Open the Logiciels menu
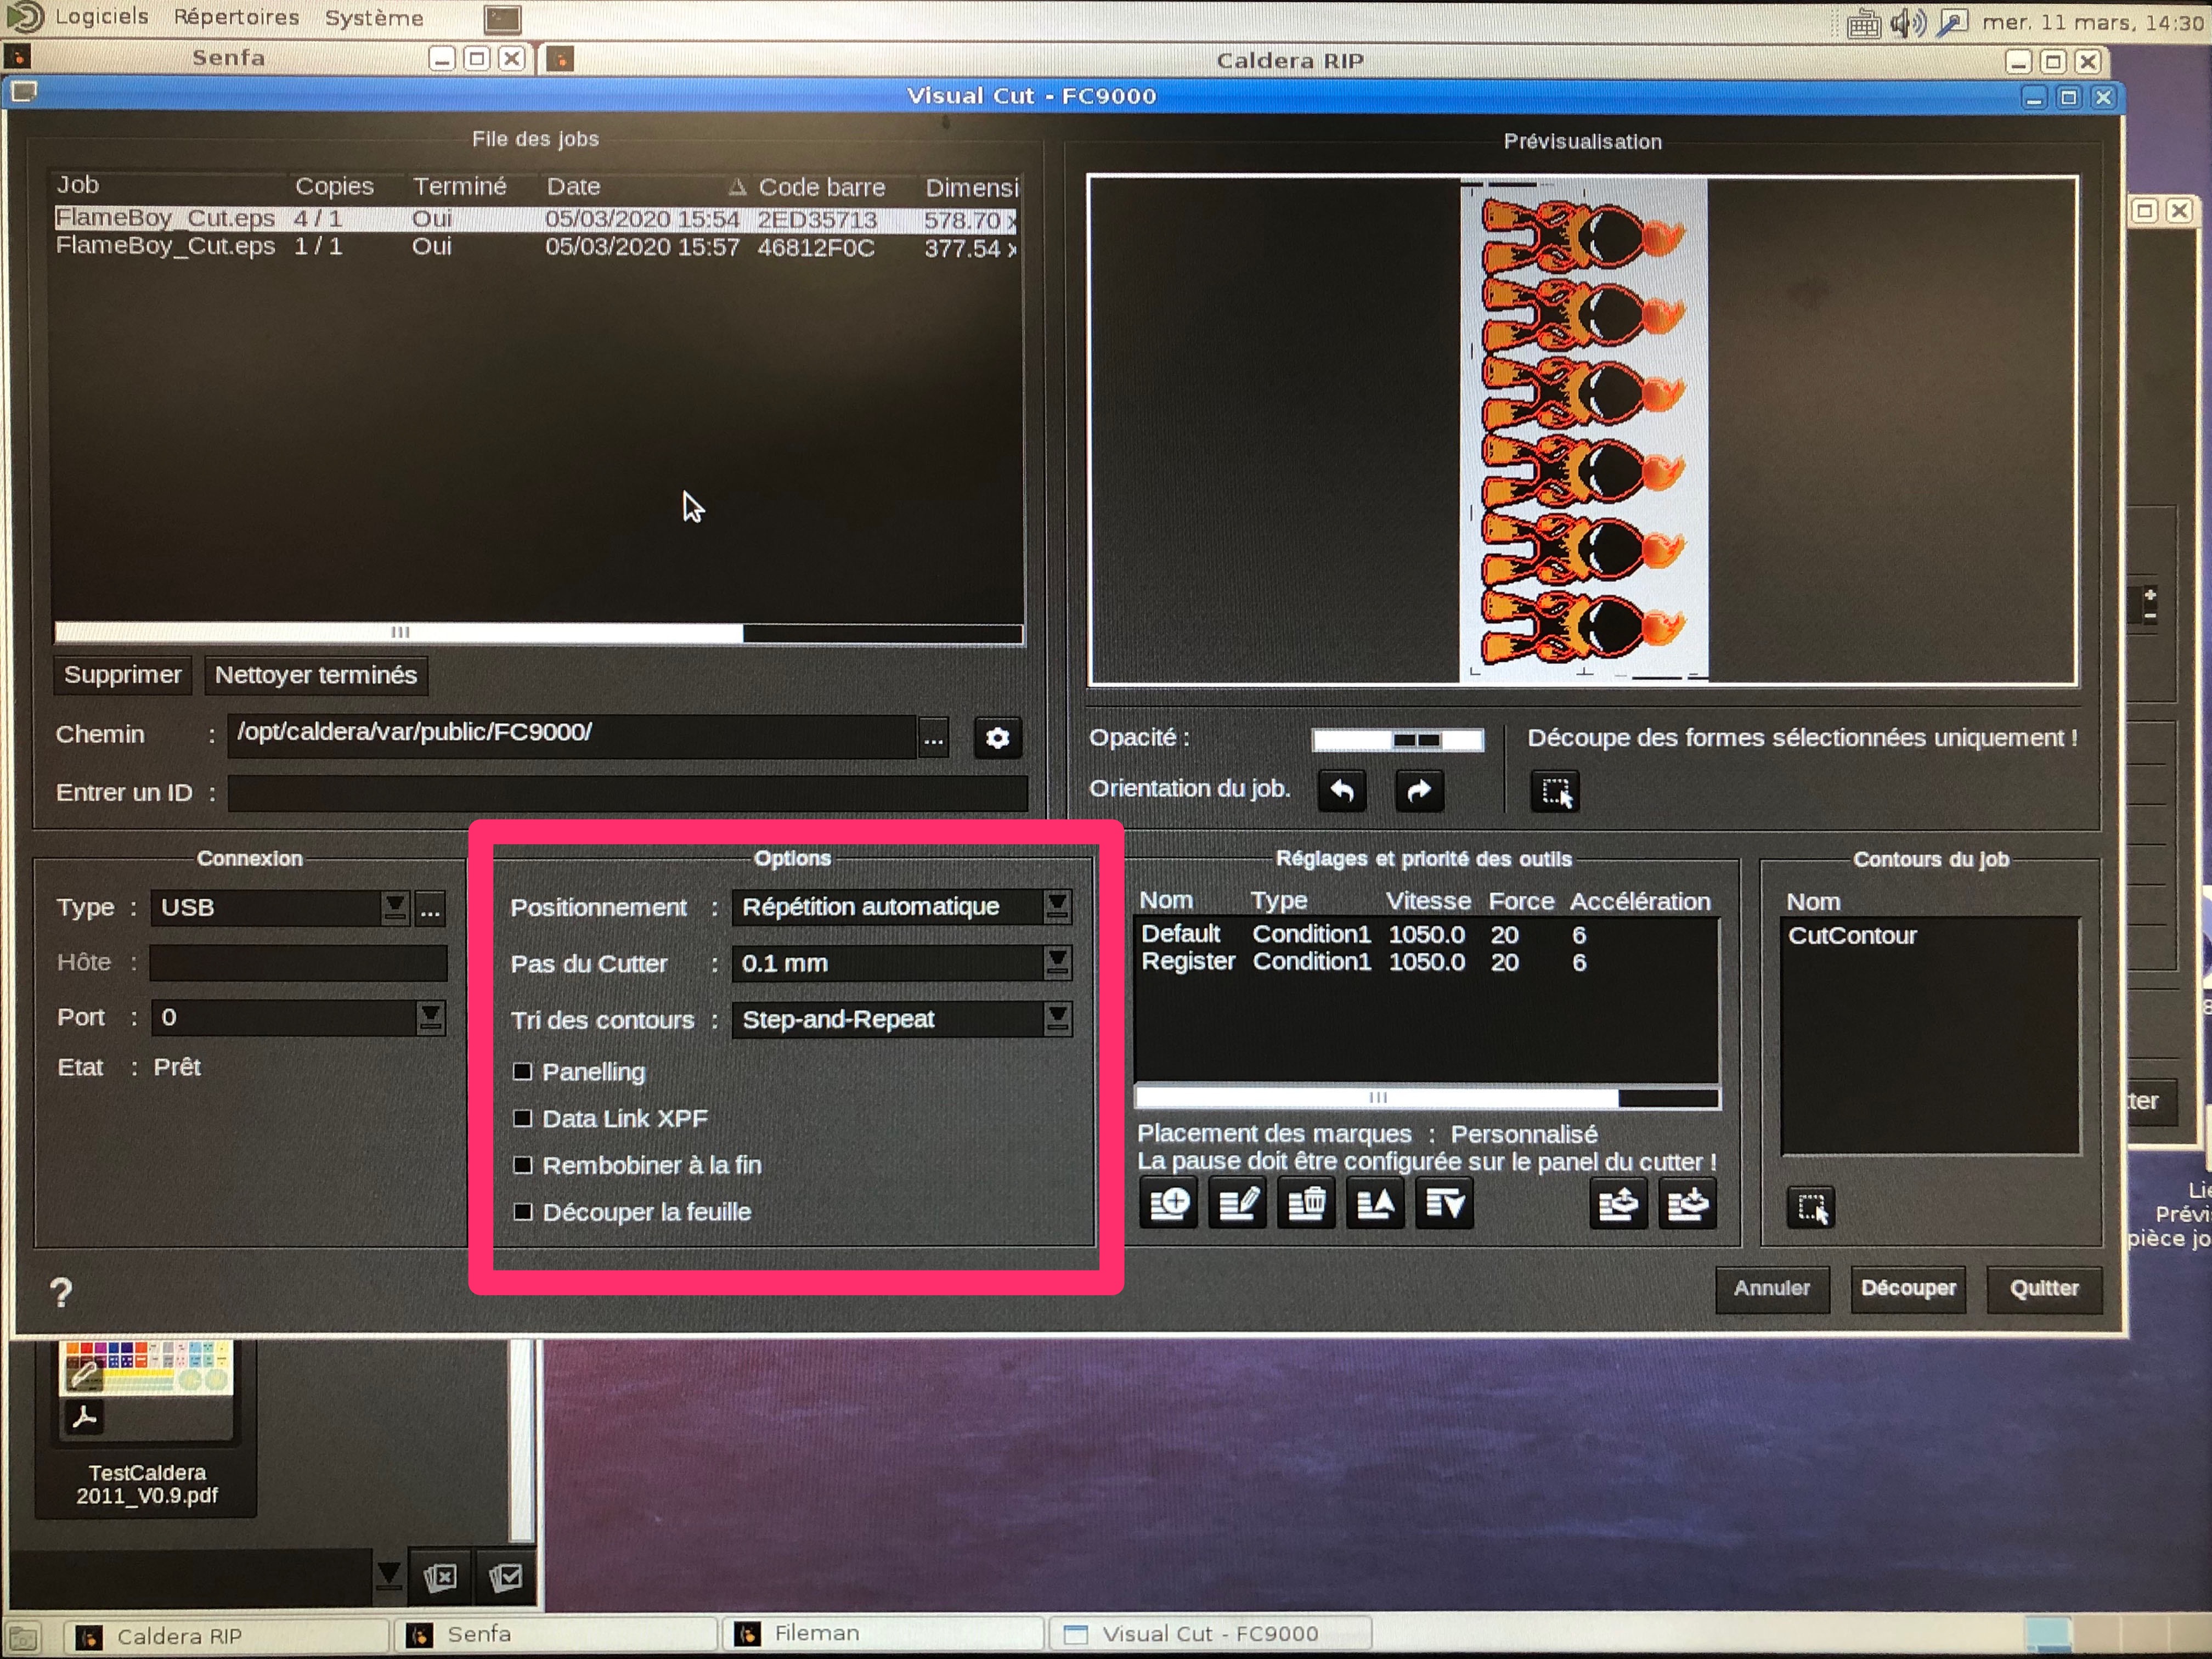2212x1659 pixels. [x=101, y=17]
